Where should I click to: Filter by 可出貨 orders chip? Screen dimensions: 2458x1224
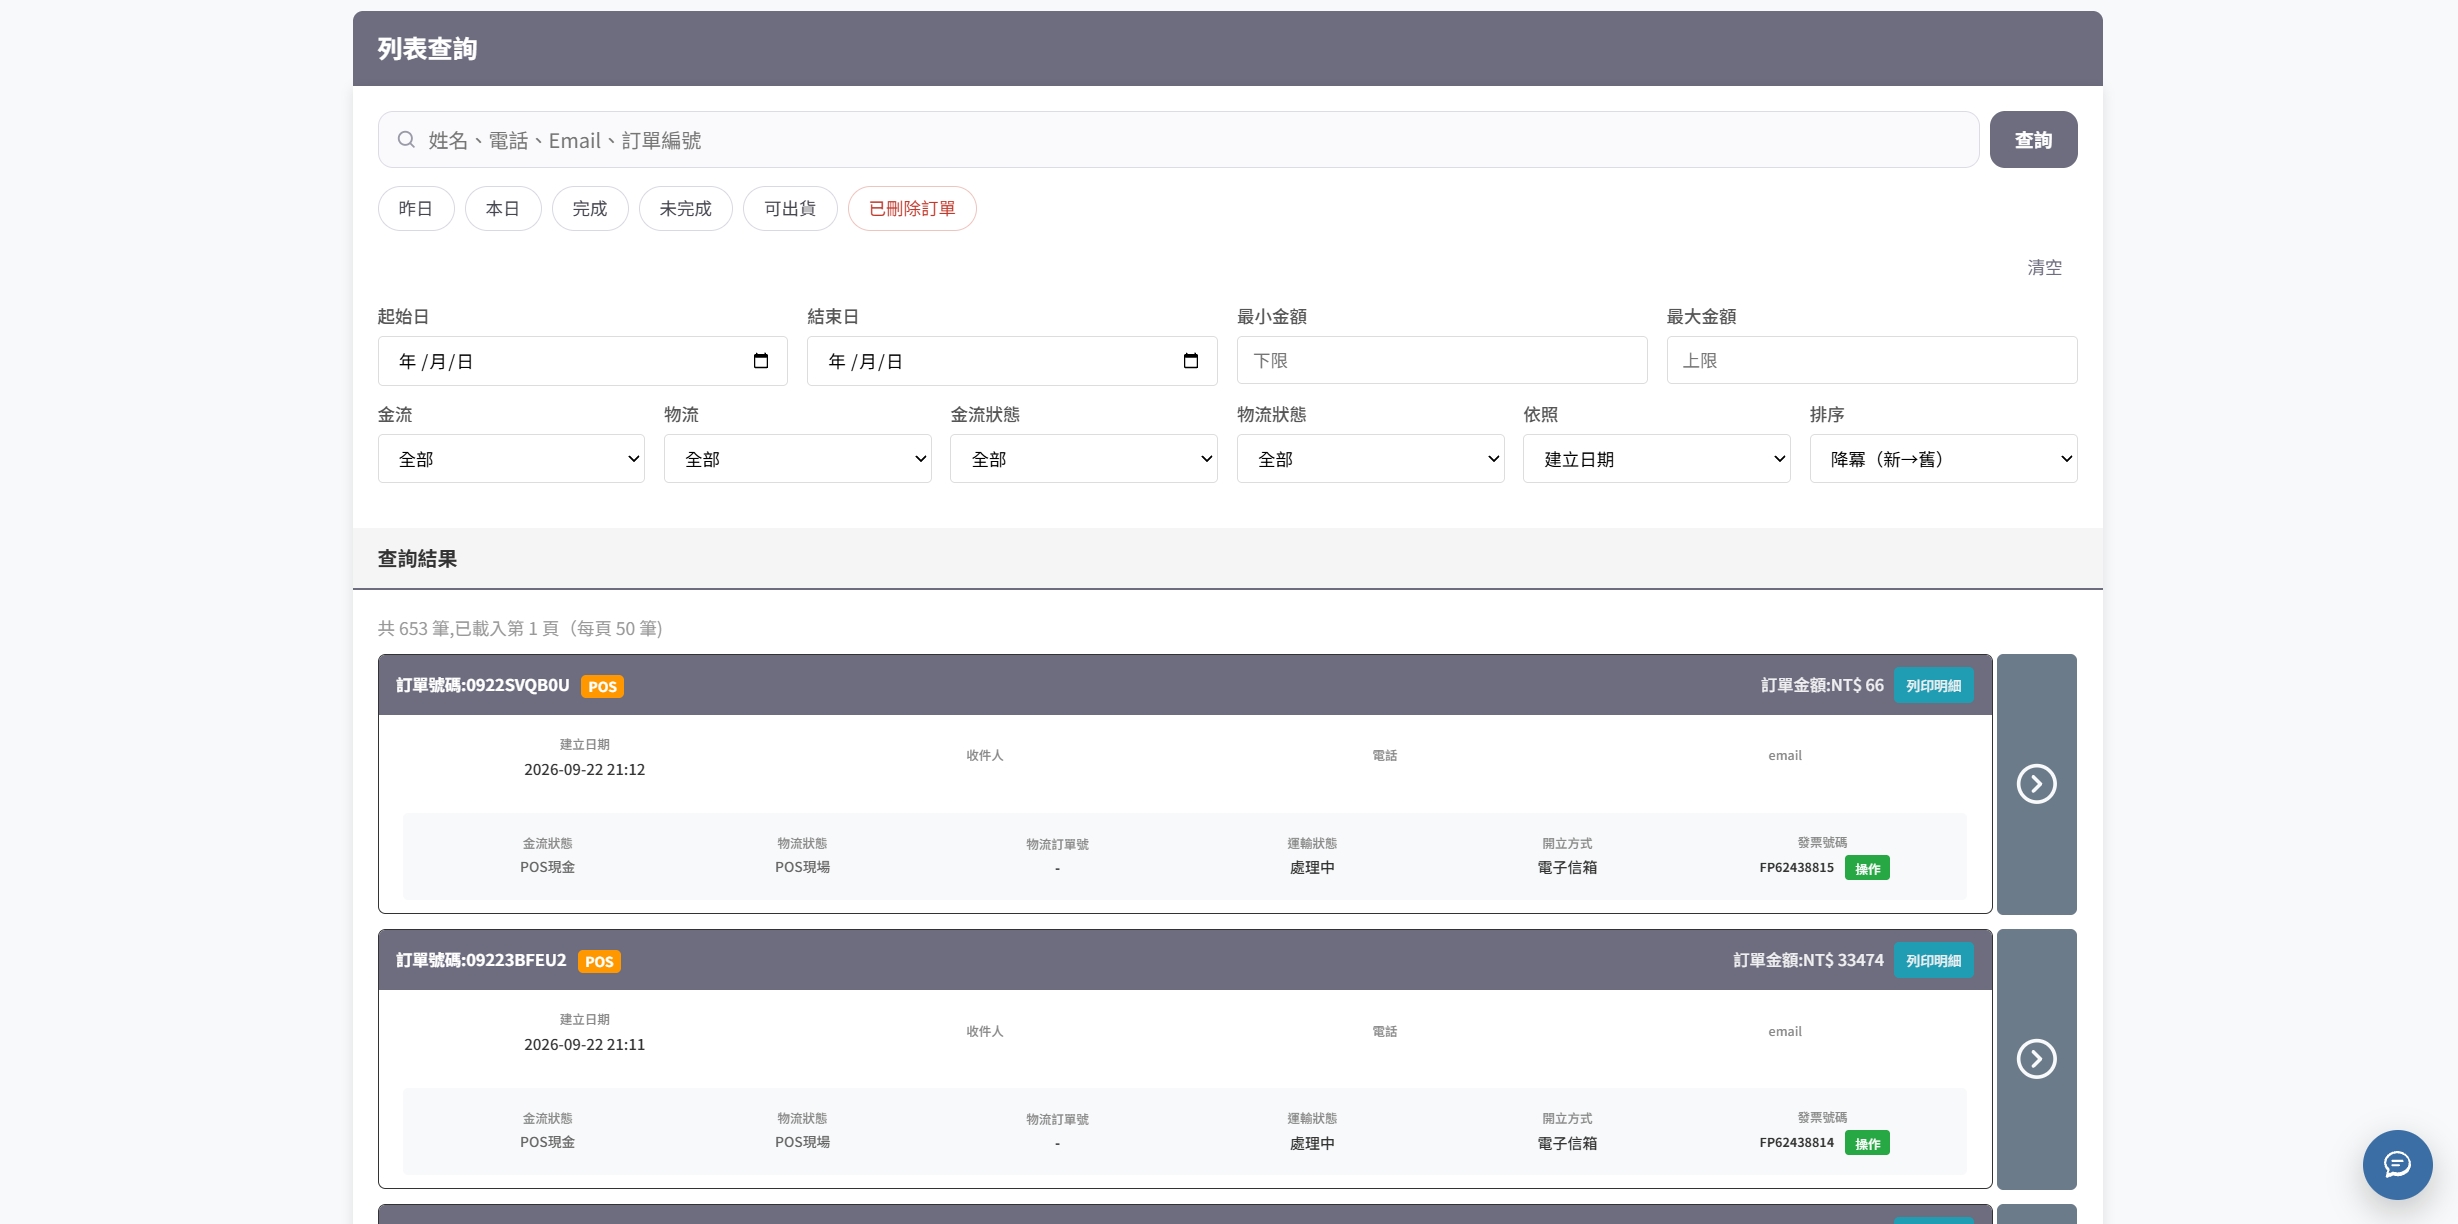[x=790, y=208]
